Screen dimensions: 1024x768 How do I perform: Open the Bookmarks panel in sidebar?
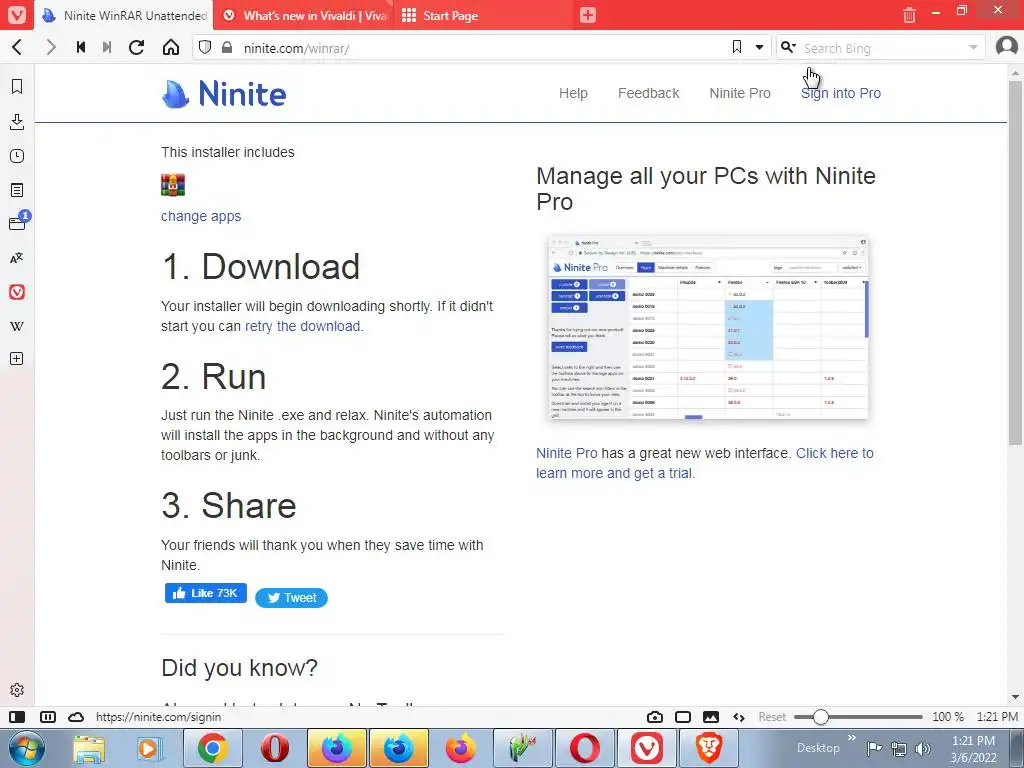click(x=17, y=86)
